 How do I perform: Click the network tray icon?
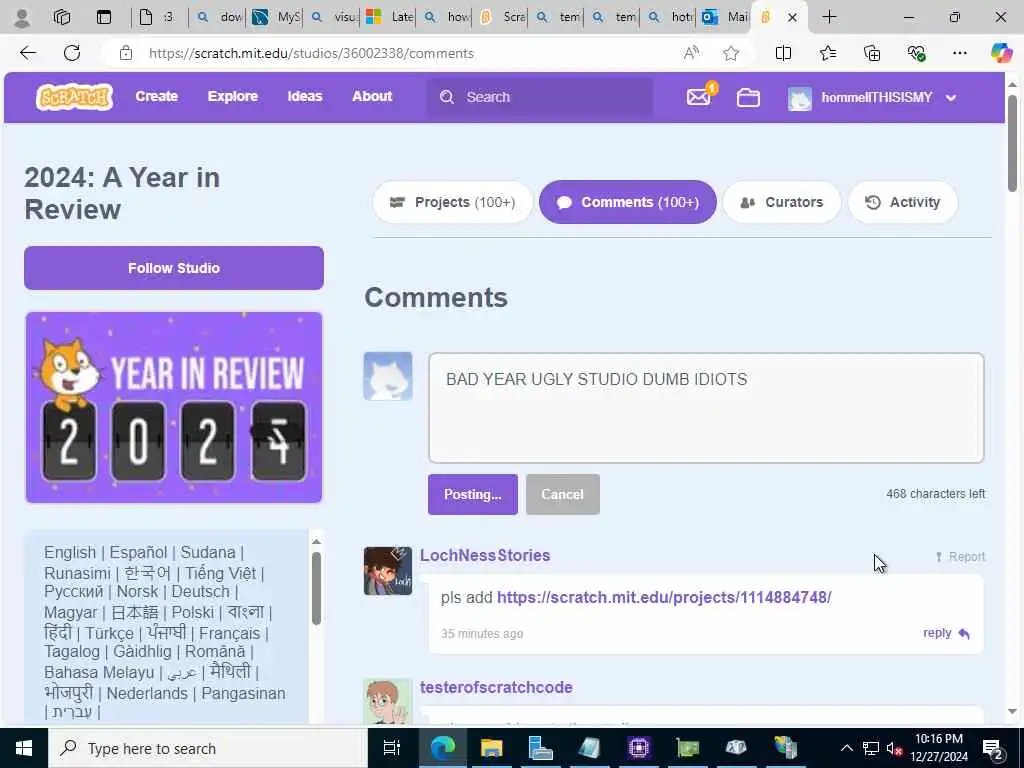871,748
